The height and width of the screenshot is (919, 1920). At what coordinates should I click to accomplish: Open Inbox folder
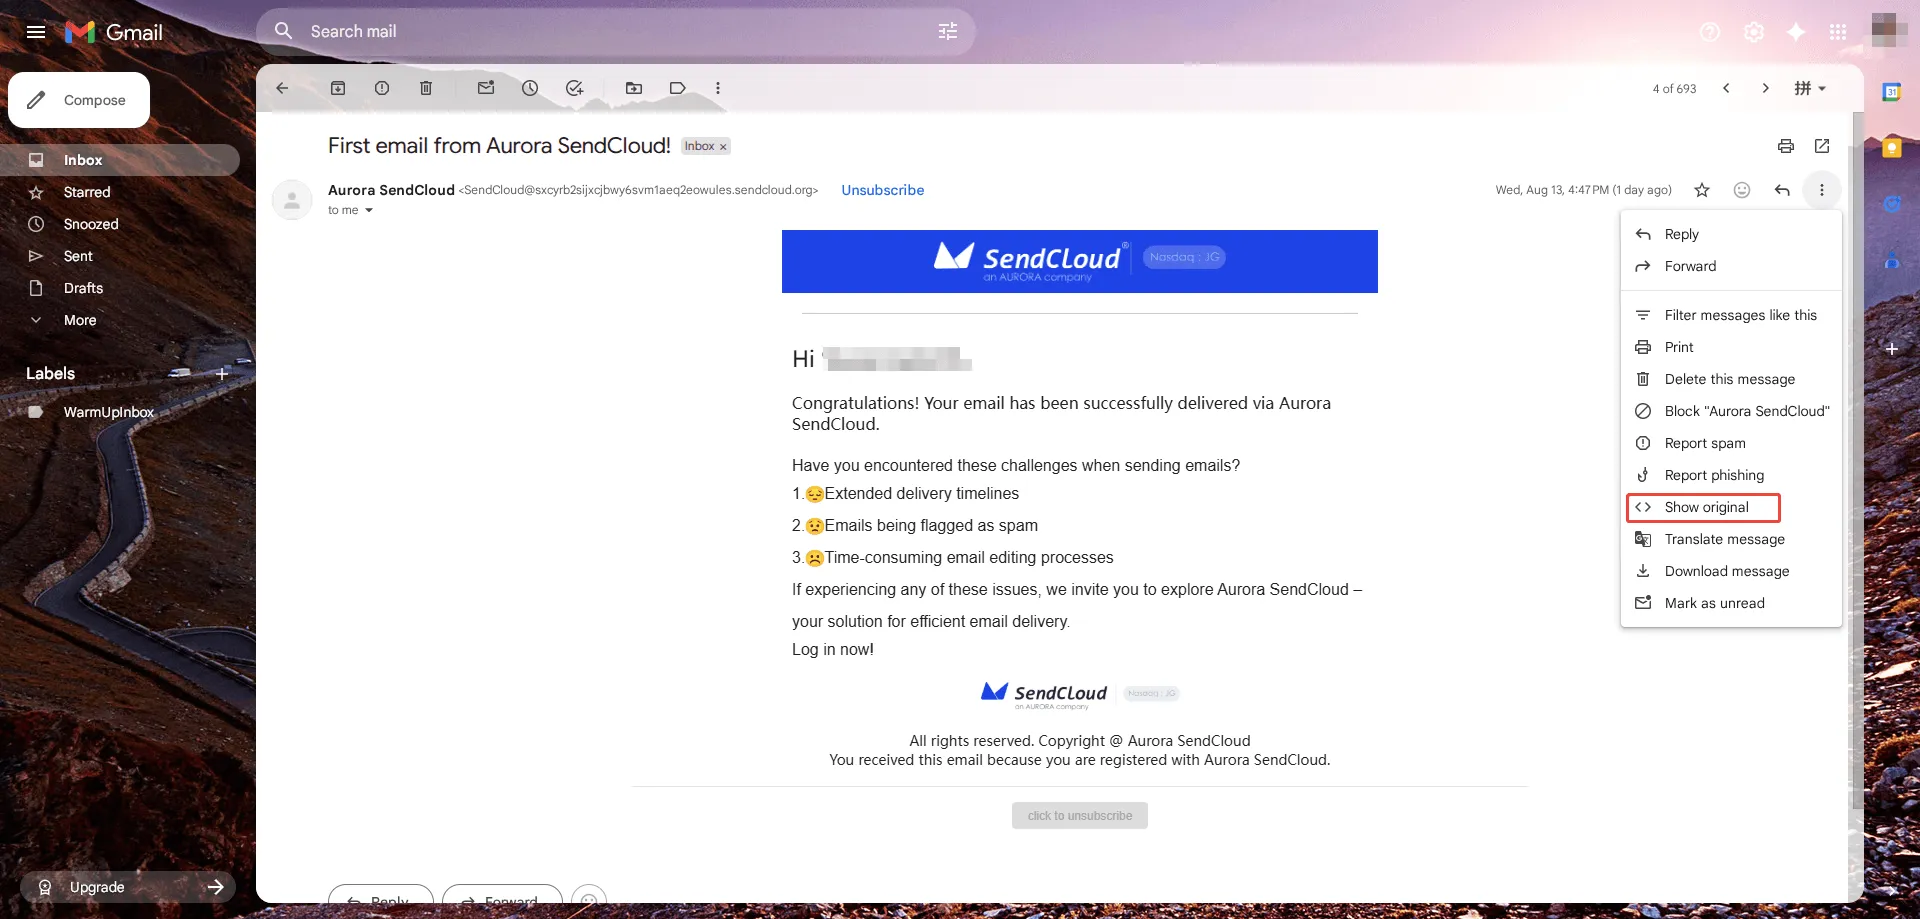120,160
